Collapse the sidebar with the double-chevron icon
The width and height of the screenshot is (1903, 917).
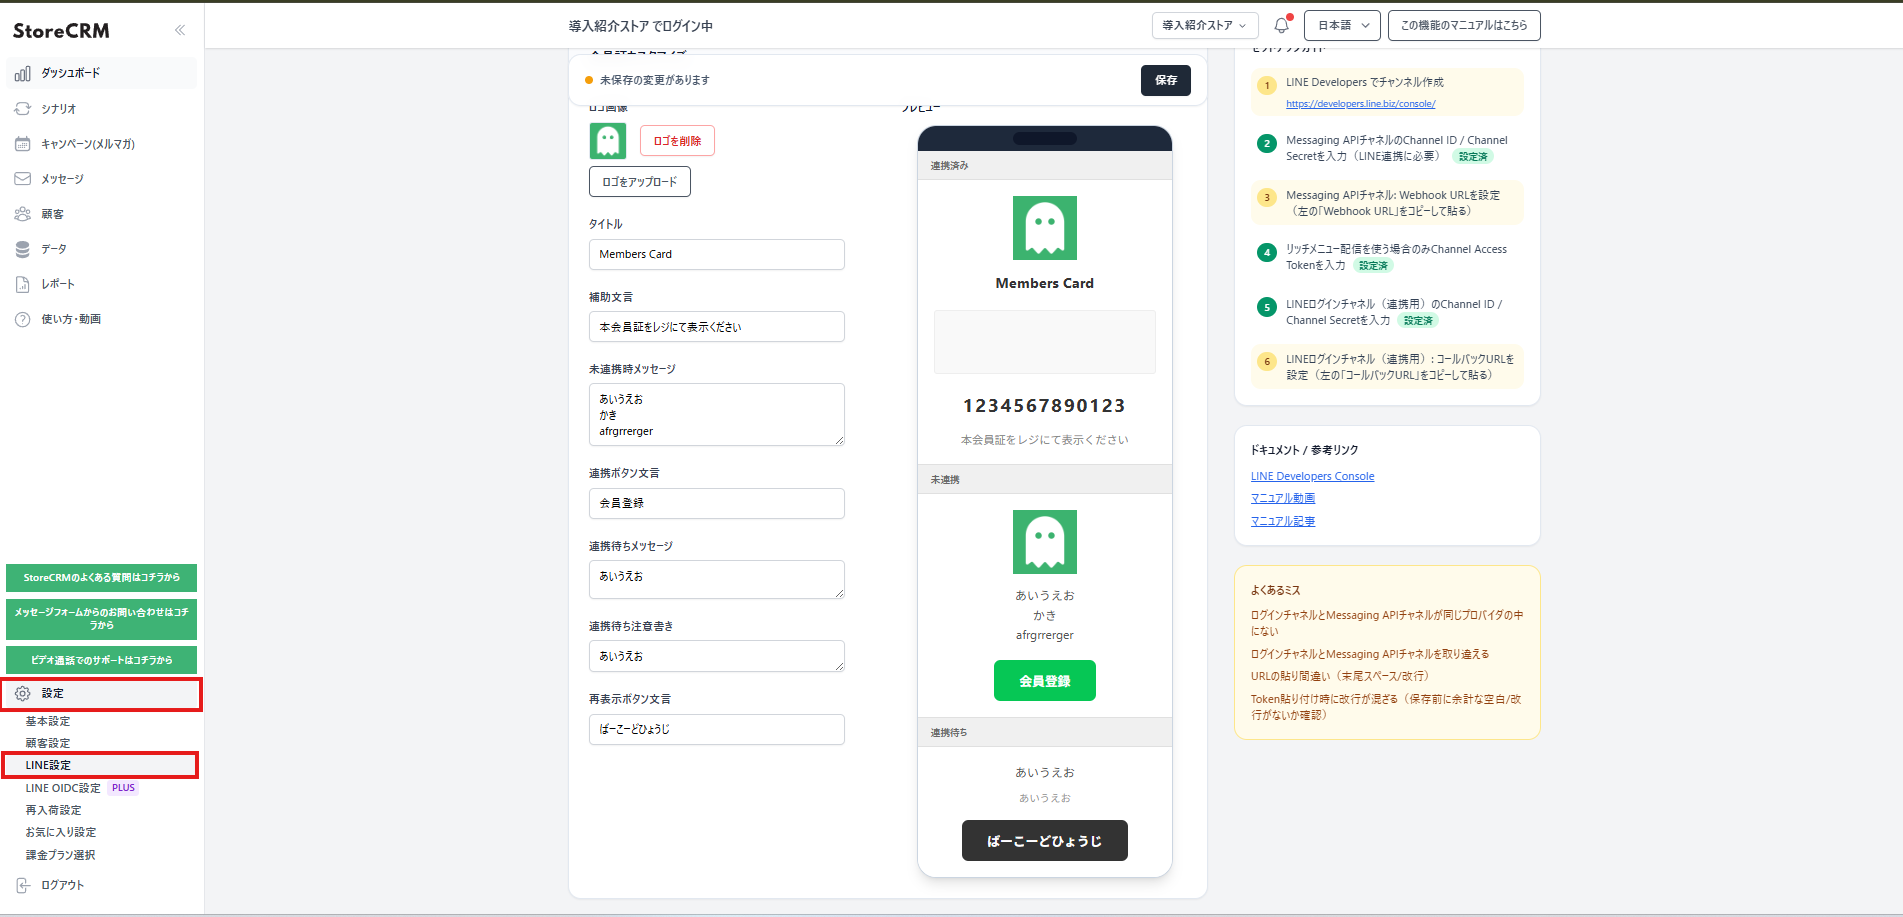(180, 30)
